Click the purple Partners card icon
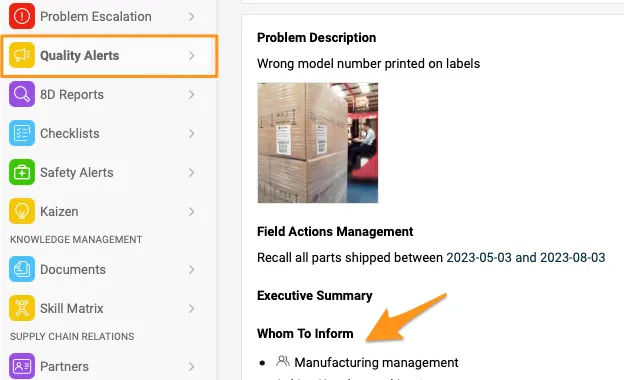 pos(22,366)
